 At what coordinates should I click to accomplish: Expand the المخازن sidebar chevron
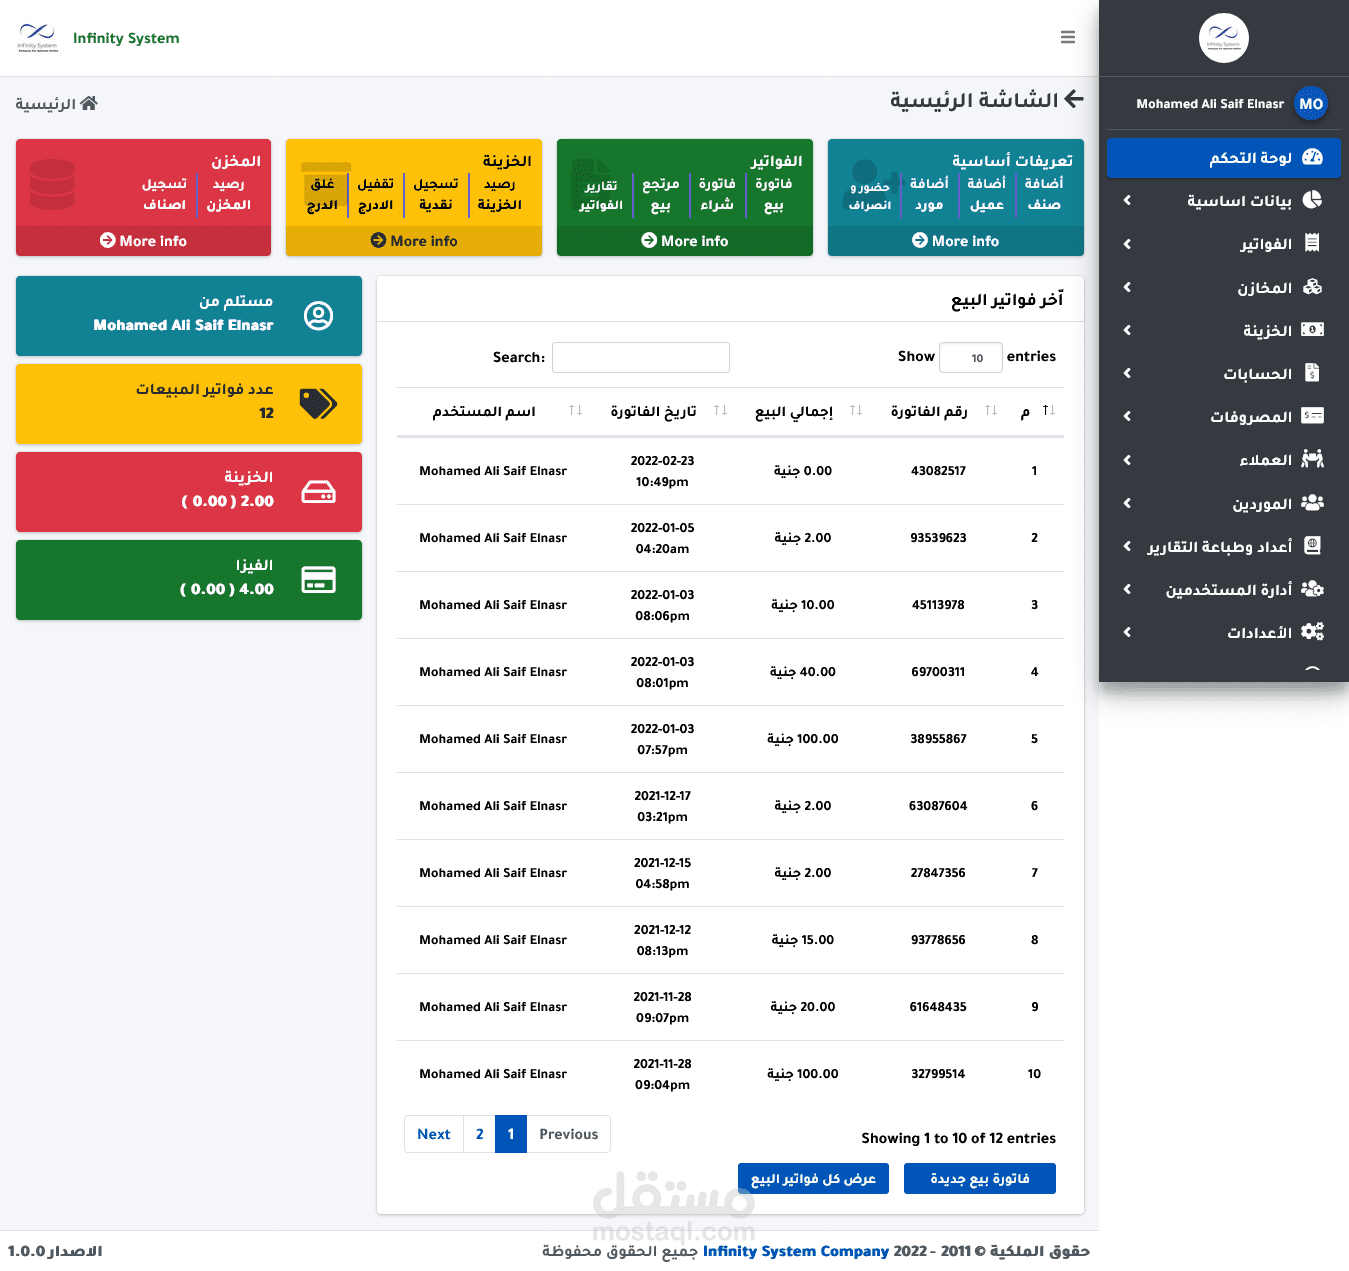tap(1127, 287)
